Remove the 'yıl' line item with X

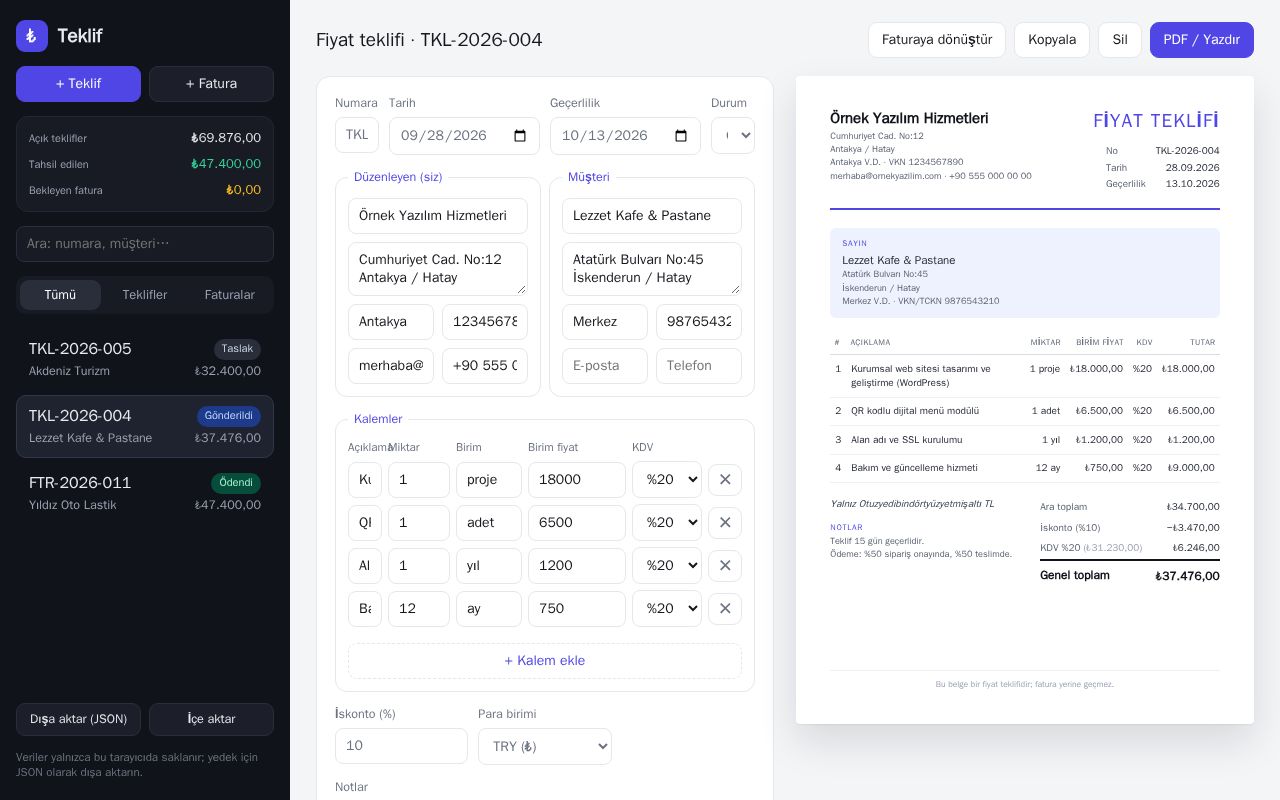(725, 565)
